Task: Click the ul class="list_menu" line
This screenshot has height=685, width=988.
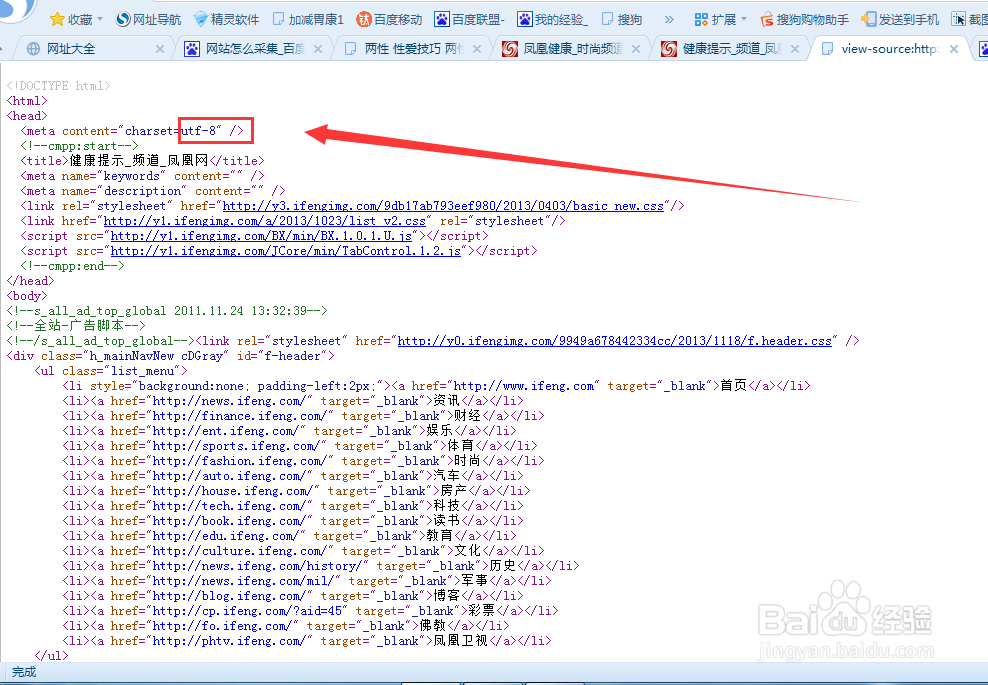Action: [x=111, y=371]
